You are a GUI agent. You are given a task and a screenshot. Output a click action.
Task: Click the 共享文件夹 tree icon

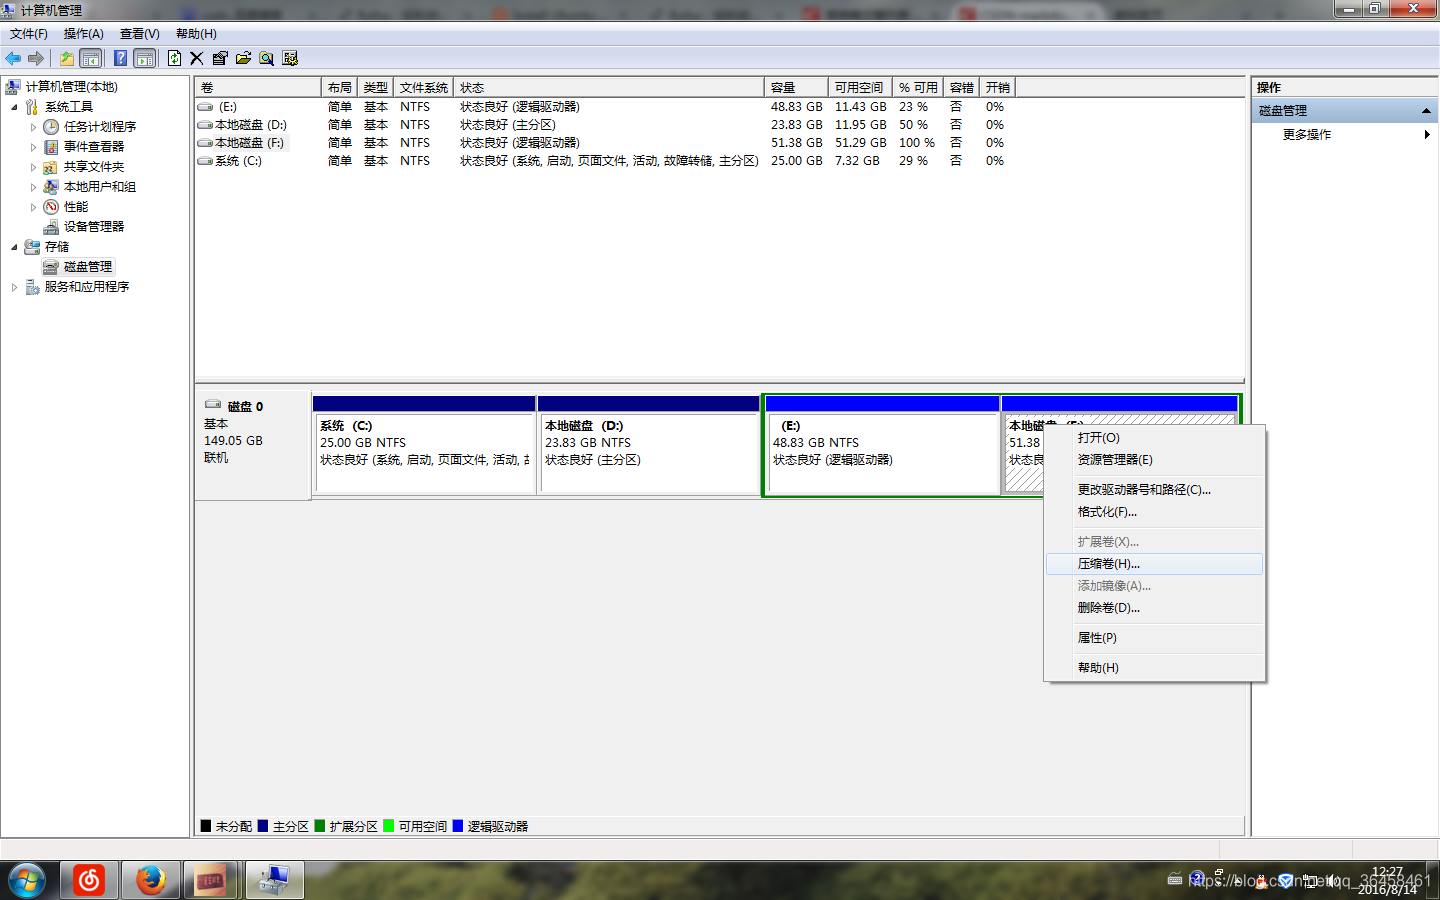click(x=51, y=167)
